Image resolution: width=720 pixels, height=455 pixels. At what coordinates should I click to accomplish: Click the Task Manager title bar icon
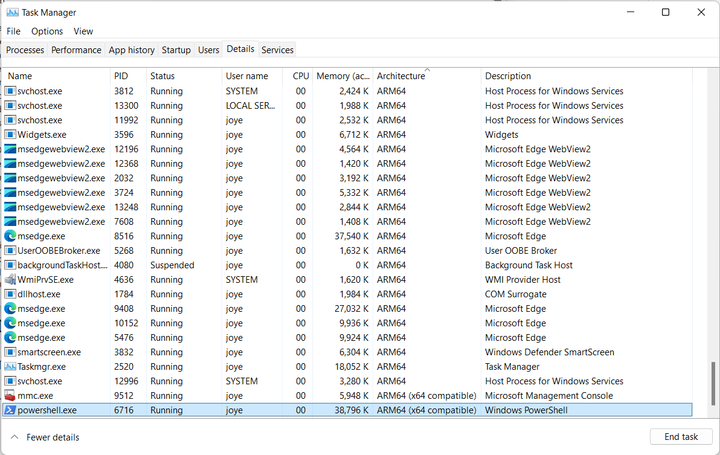[x=12, y=12]
